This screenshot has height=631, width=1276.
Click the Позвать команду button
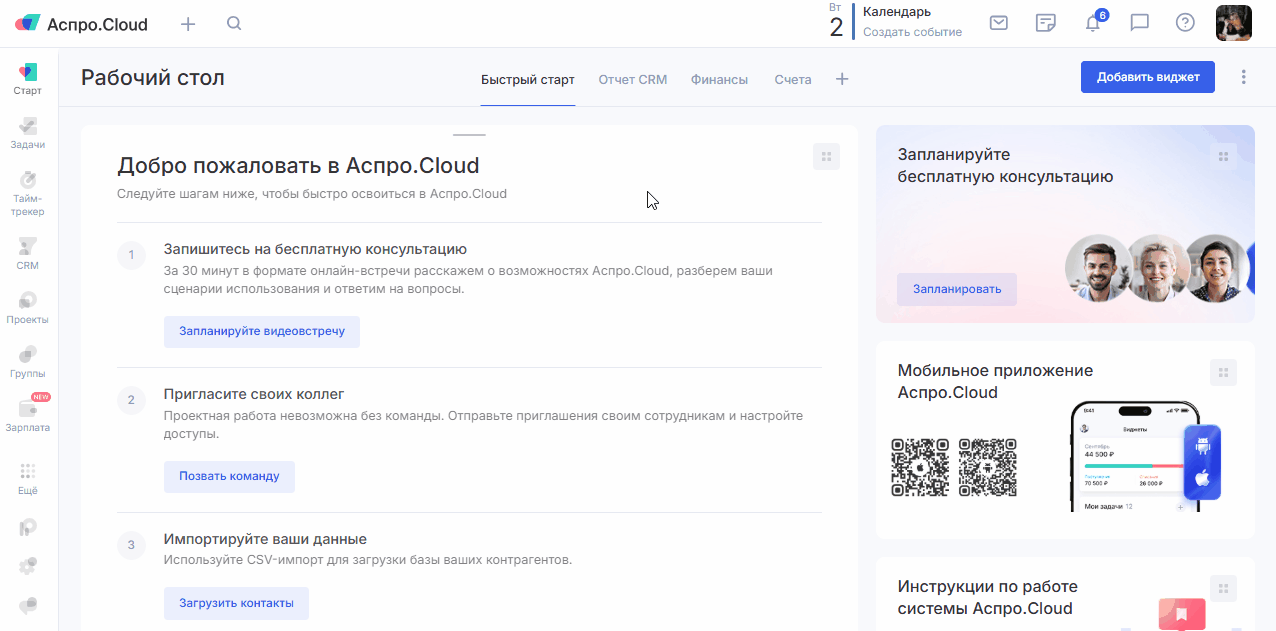pyautogui.click(x=229, y=476)
